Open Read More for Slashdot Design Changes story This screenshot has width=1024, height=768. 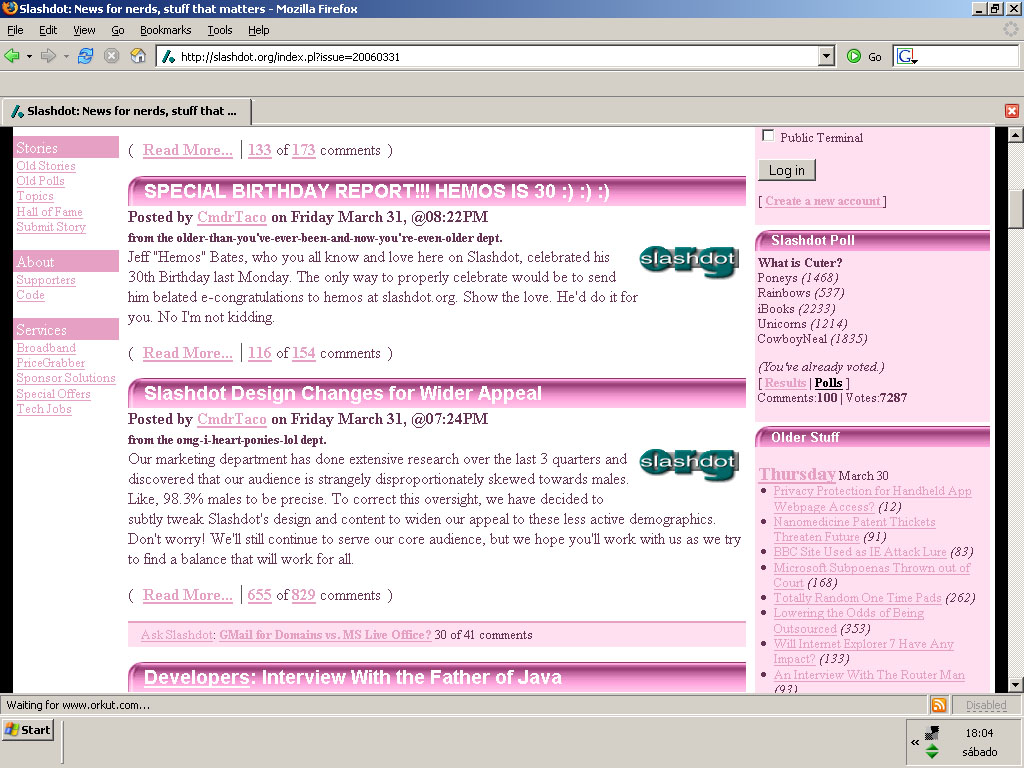click(187, 595)
